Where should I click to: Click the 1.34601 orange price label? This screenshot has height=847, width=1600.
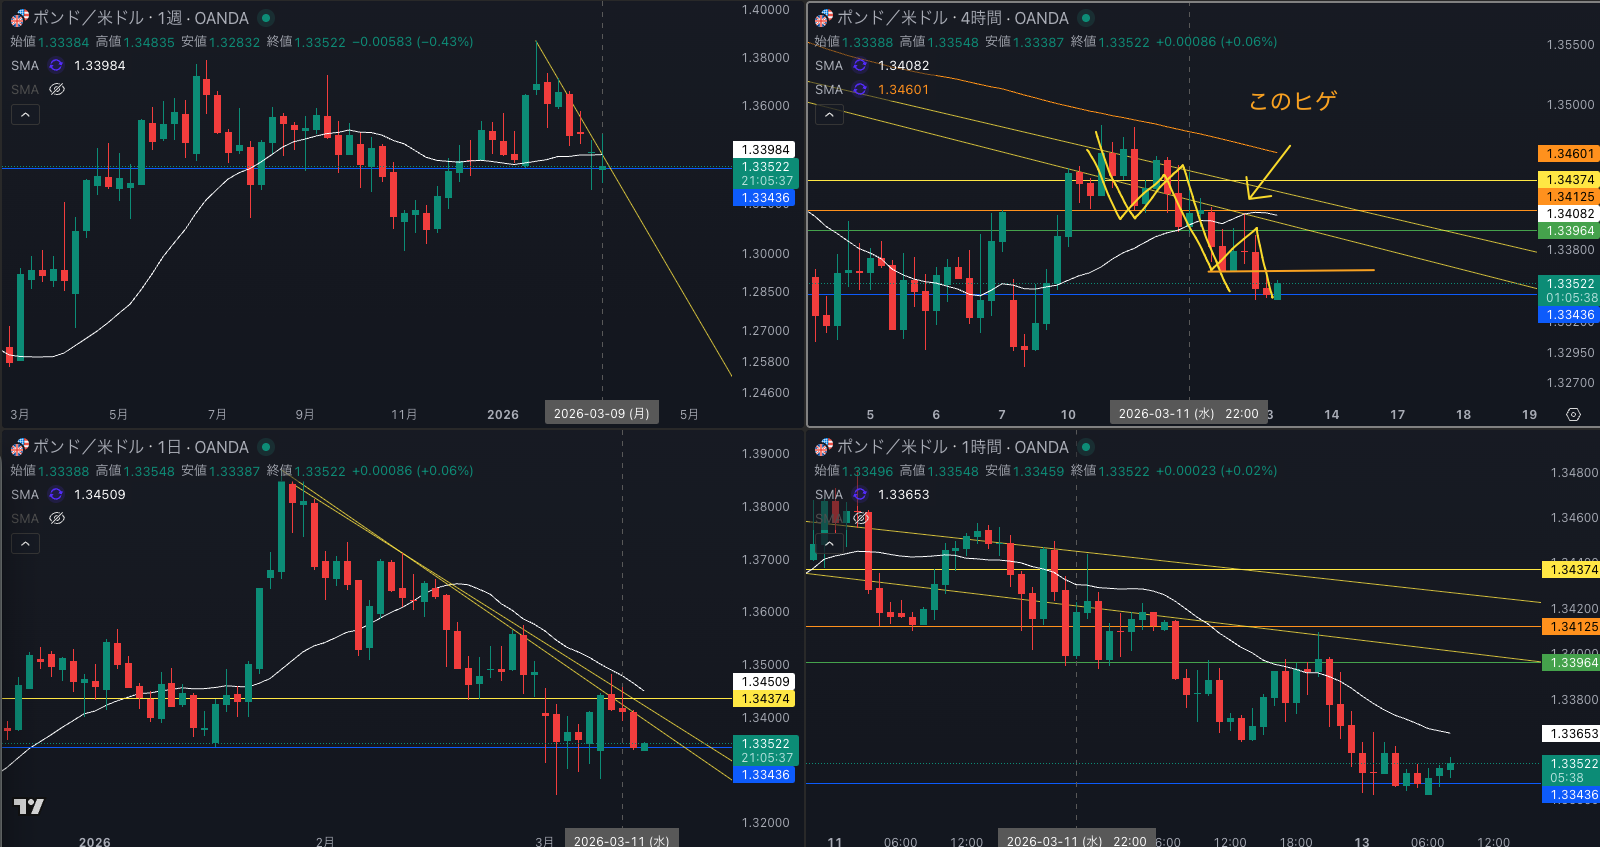pos(1569,154)
